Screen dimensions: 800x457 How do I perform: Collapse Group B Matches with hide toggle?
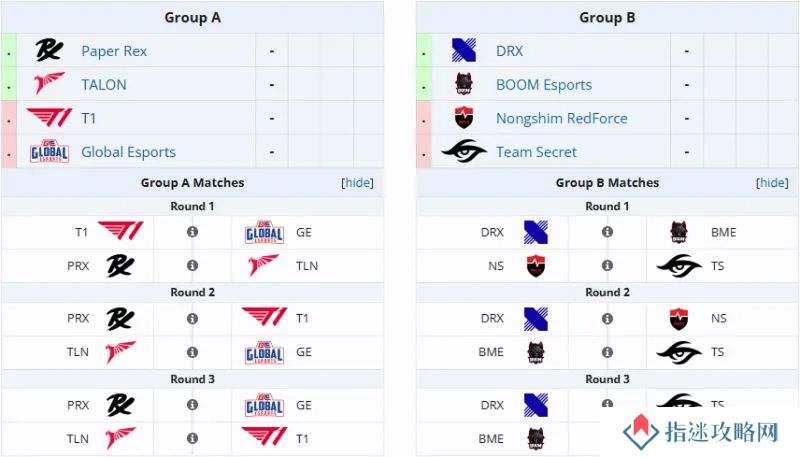click(x=772, y=183)
